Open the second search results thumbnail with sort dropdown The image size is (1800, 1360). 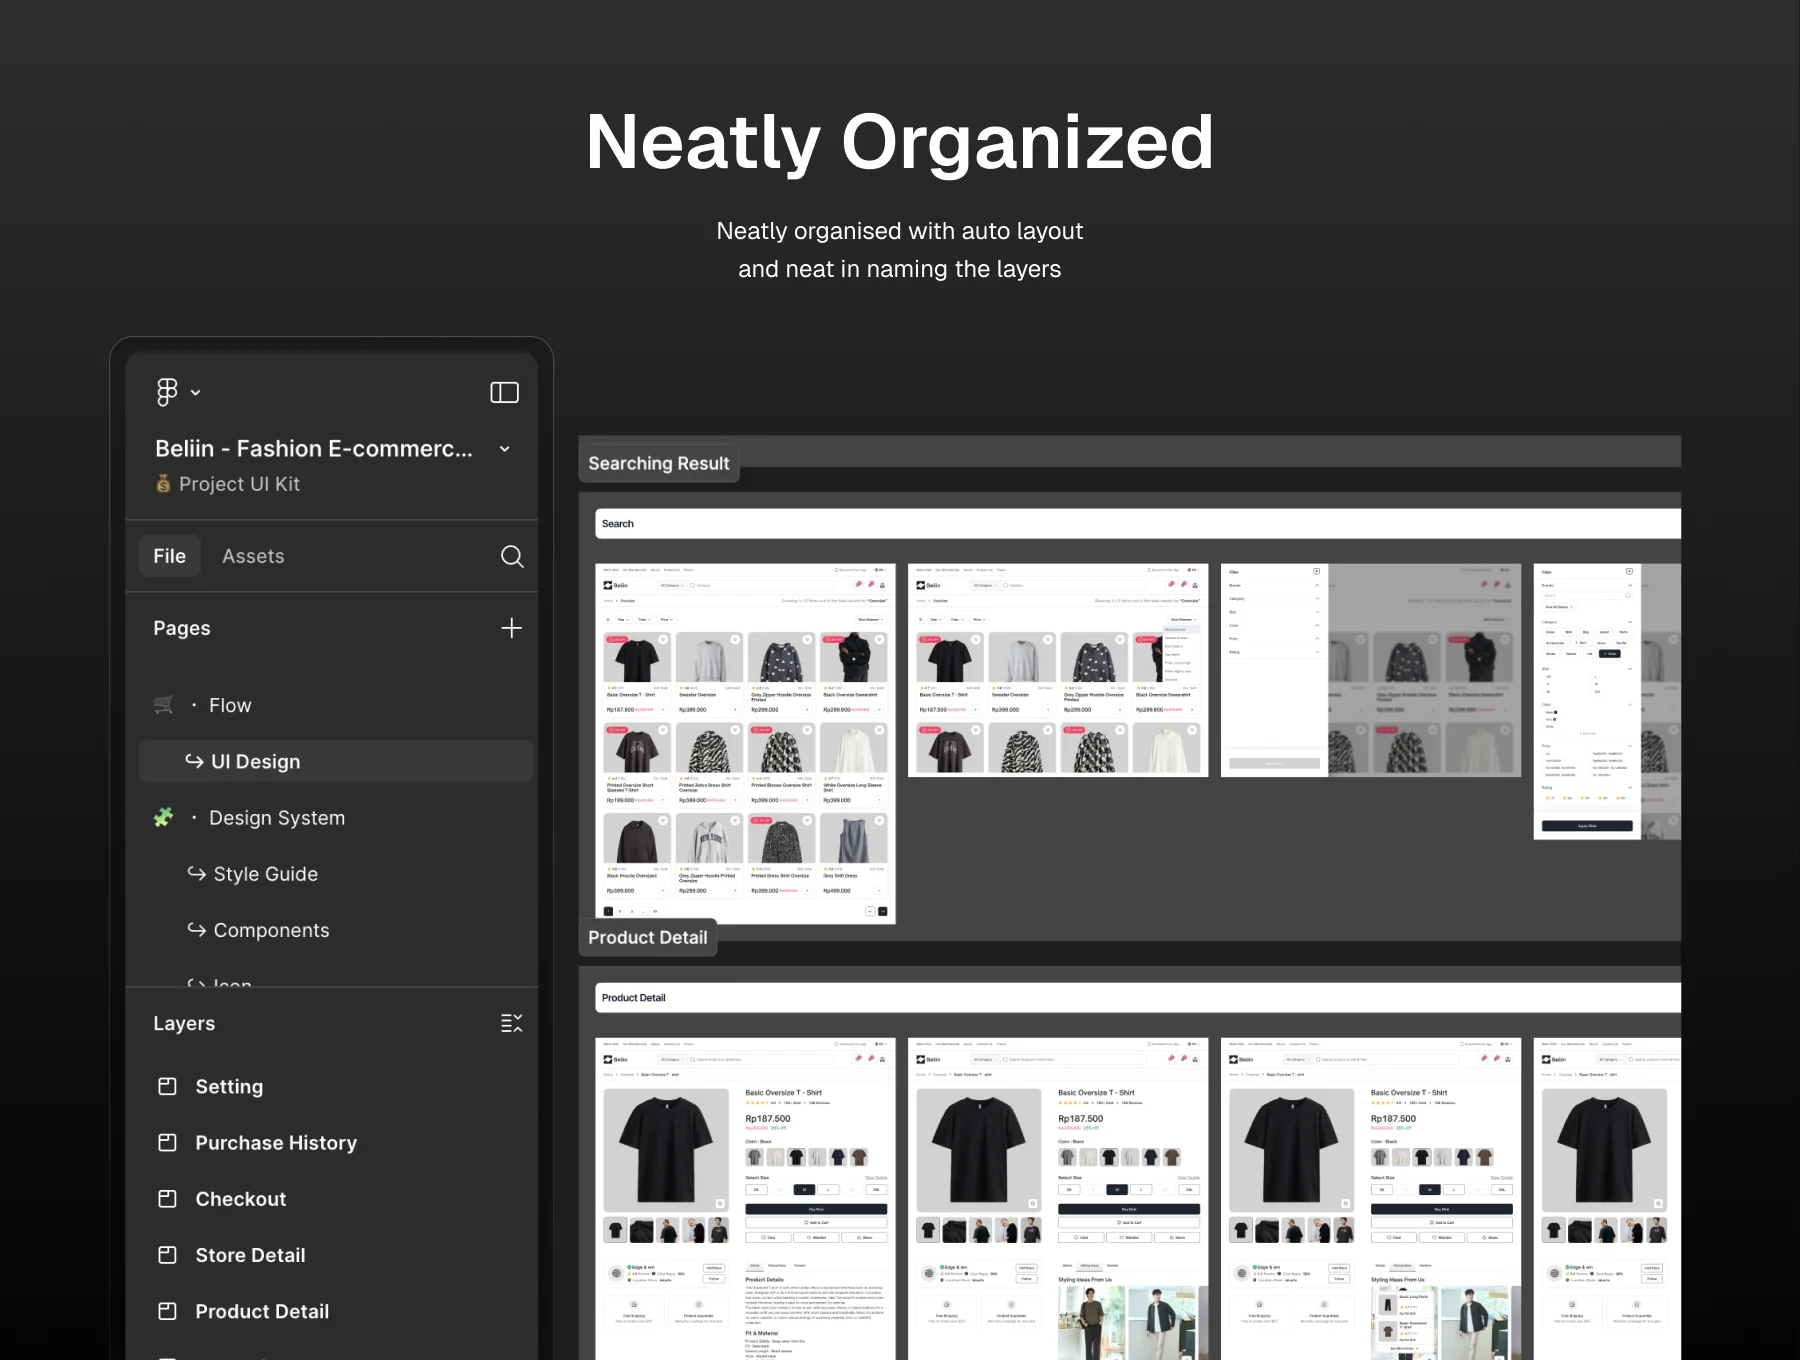pos(1058,670)
